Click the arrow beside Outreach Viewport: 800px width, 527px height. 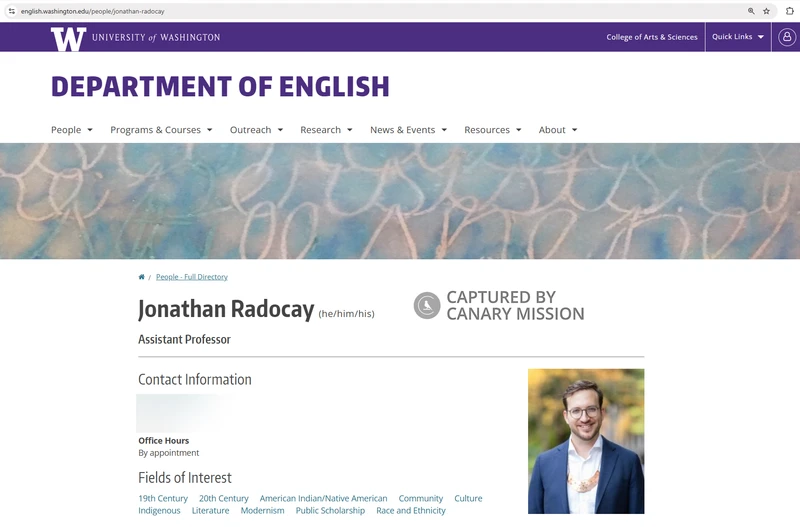coord(280,130)
